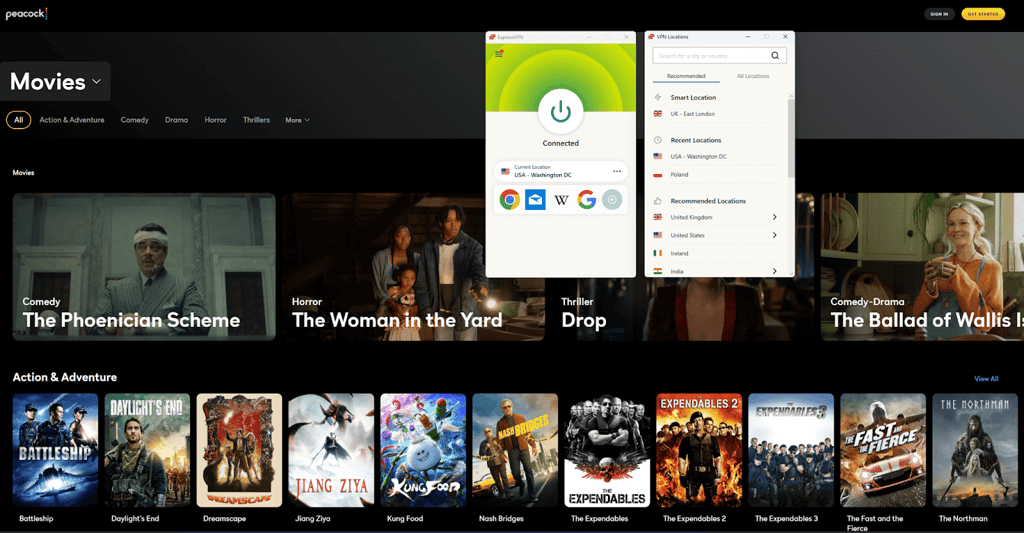Open the More genres dropdown

pyautogui.click(x=297, y=120)
